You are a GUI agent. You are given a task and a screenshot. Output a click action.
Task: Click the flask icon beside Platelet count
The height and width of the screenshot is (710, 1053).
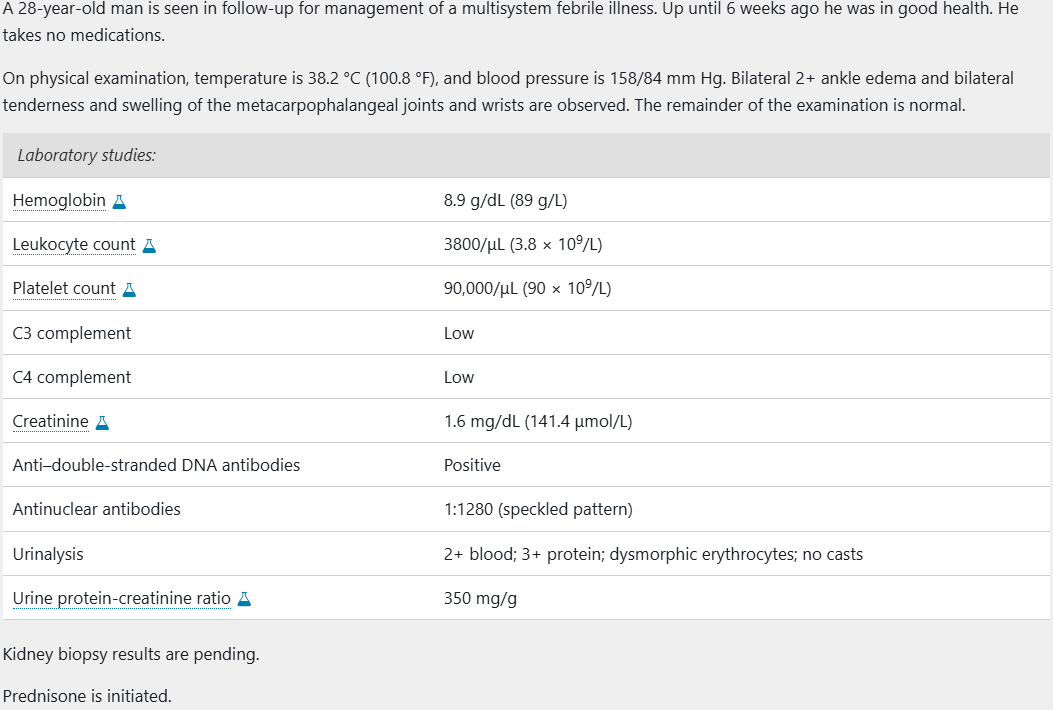(129, 290)
